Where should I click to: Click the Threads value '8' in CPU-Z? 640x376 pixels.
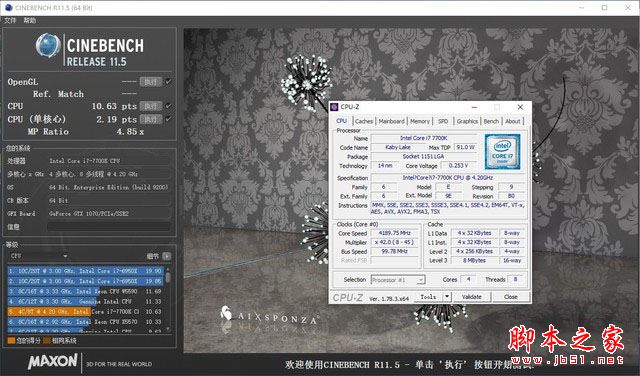click(516, 279)
